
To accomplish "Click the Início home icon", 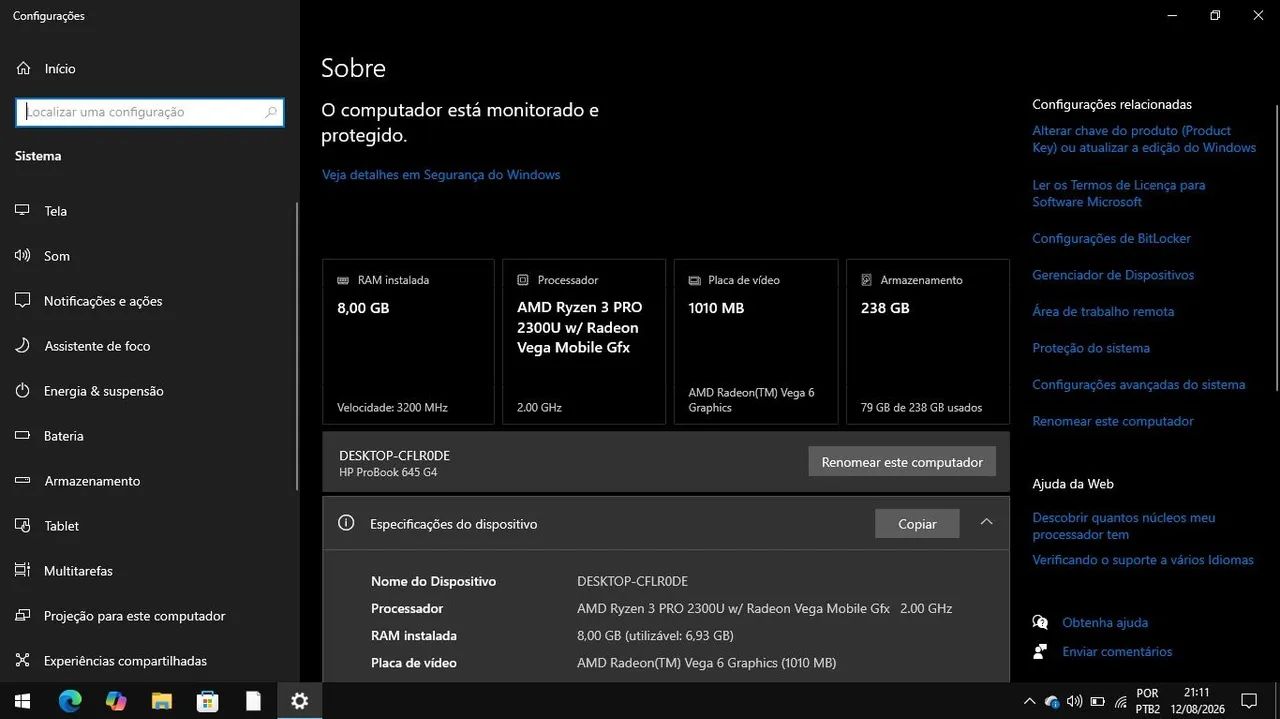I will pos(23,68).
